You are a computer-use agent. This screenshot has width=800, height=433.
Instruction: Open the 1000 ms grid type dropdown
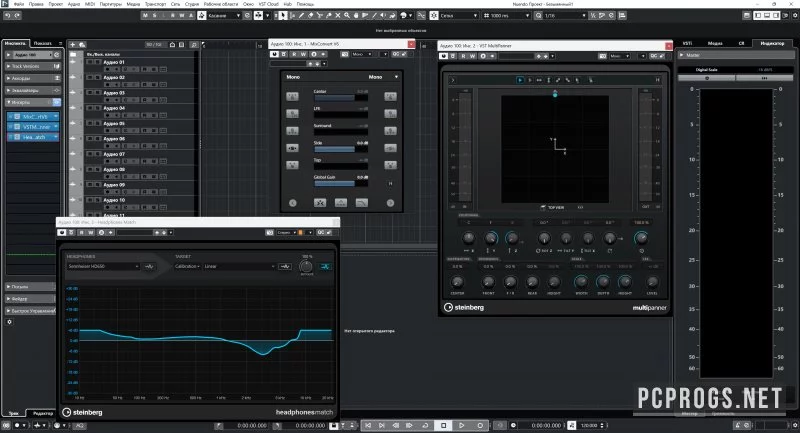click(x=507, y=15)
